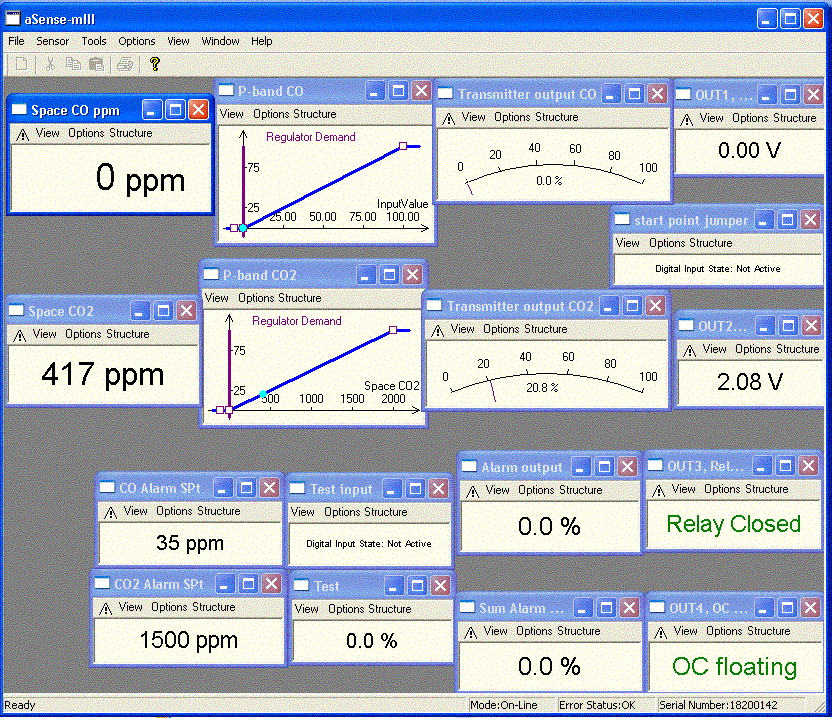
Task: Click the Copy toolbar icon
Action: (73, 64)
